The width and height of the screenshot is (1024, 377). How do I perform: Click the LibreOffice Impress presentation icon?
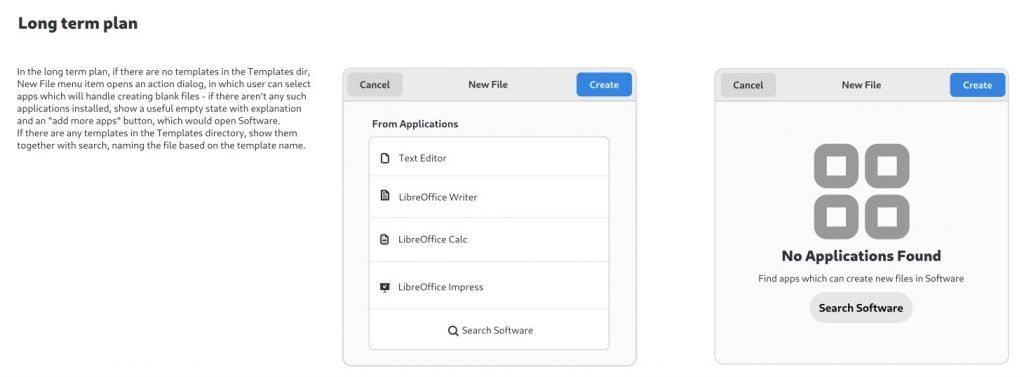(x=385, y=287)
